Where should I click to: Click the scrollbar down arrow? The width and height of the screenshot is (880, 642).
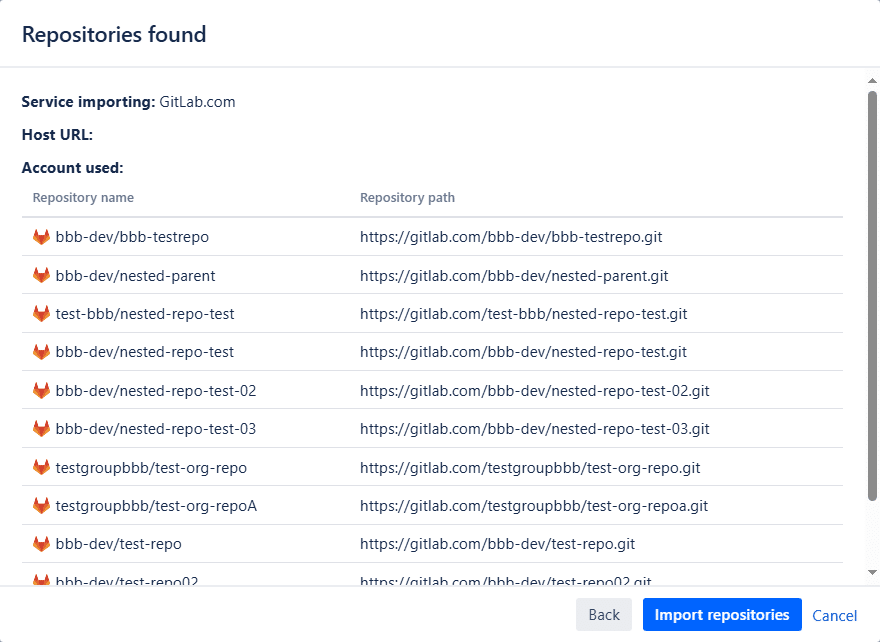pyautogui.click(x=872, y=571)
